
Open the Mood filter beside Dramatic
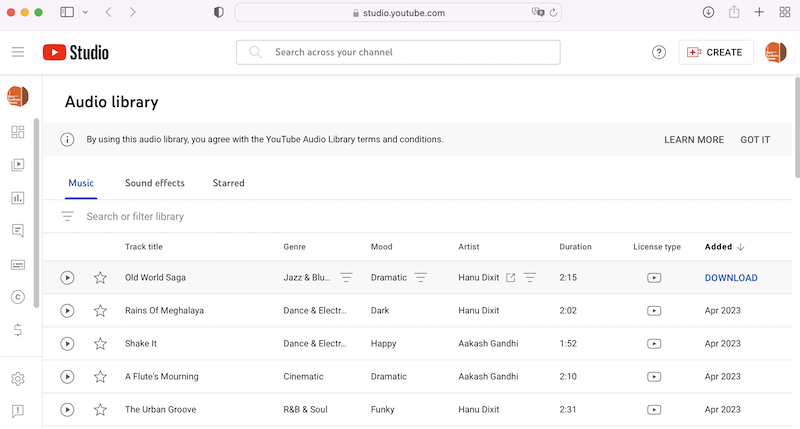(421, 278)
